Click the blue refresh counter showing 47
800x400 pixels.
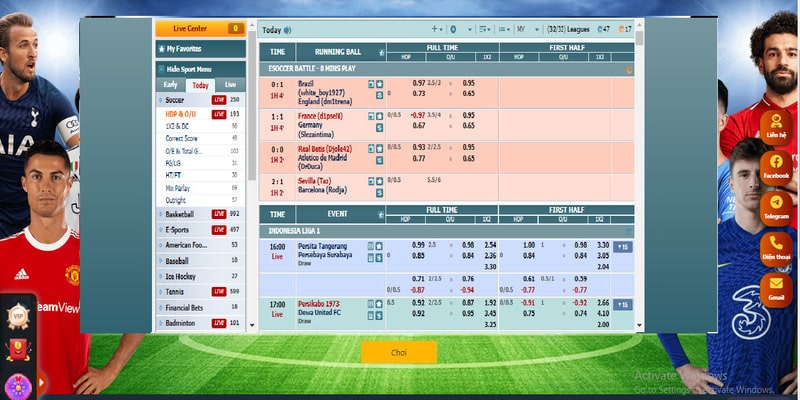coord(603,29)
